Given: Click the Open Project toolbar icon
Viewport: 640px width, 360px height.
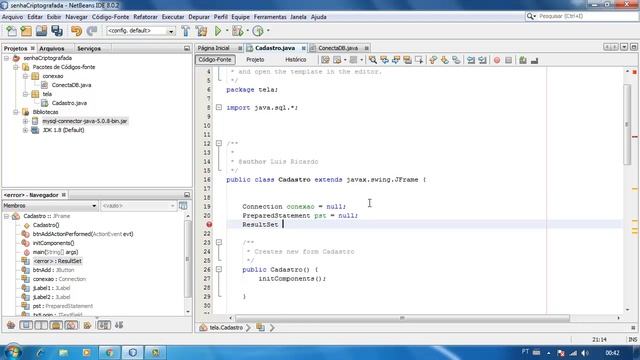Looking at the screenshot, I should tap(42, 31).
